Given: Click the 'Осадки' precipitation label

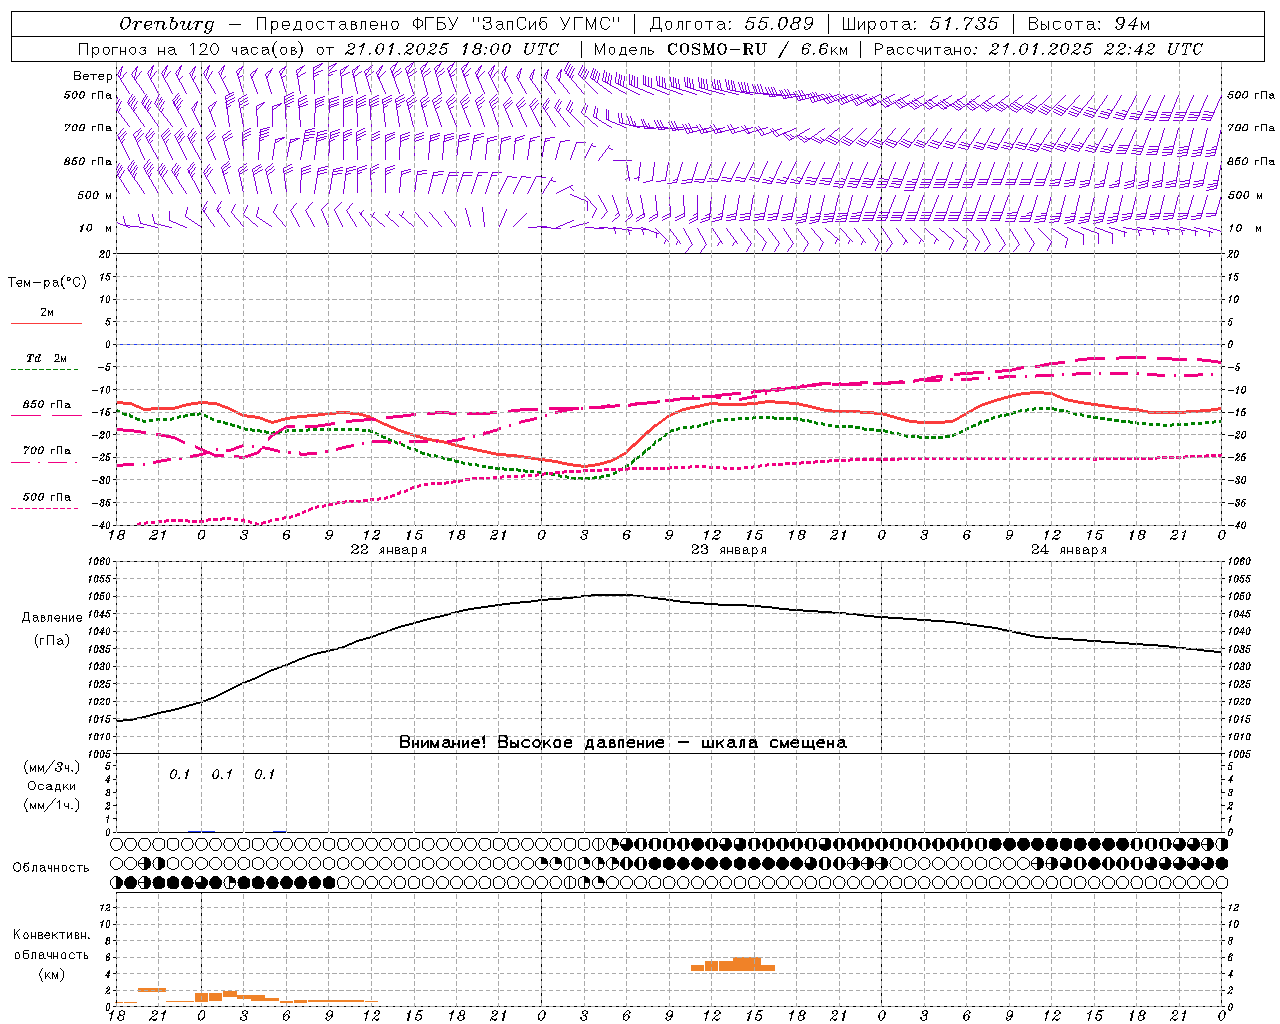Looking at the screenshot, I should pos(52,786).
